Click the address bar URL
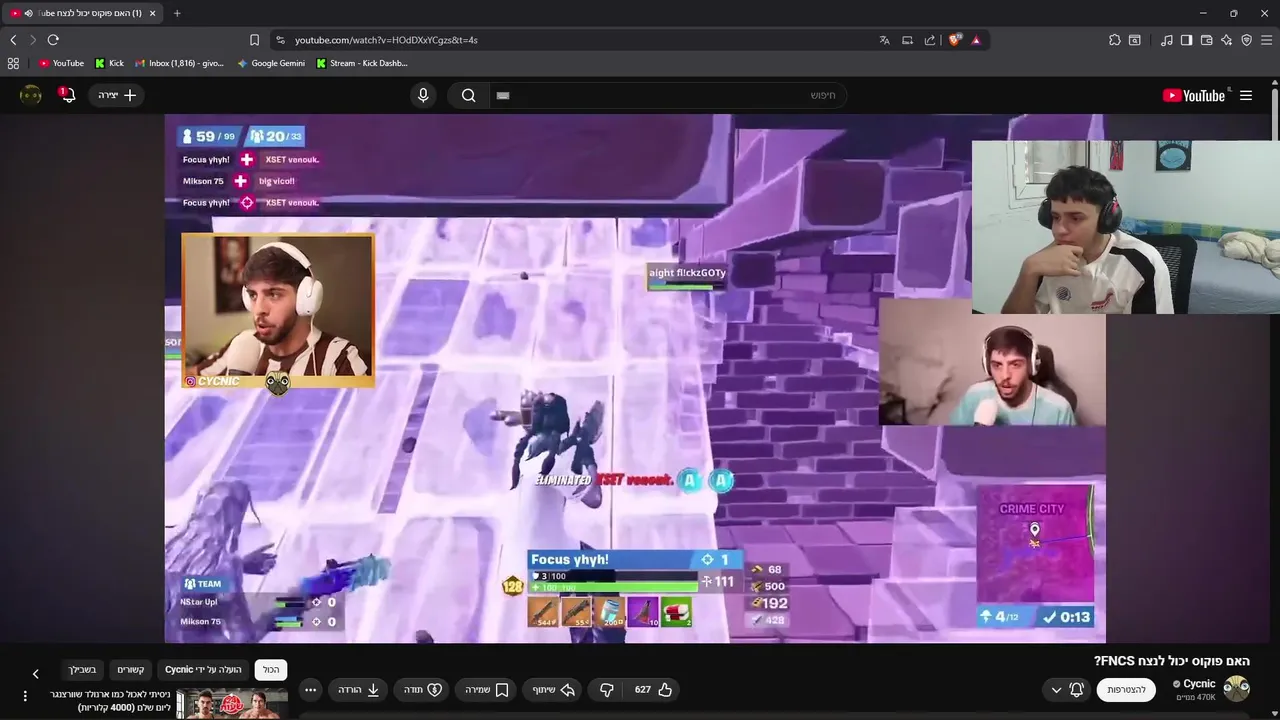The image size is (1280, 720). click(386, 40)
